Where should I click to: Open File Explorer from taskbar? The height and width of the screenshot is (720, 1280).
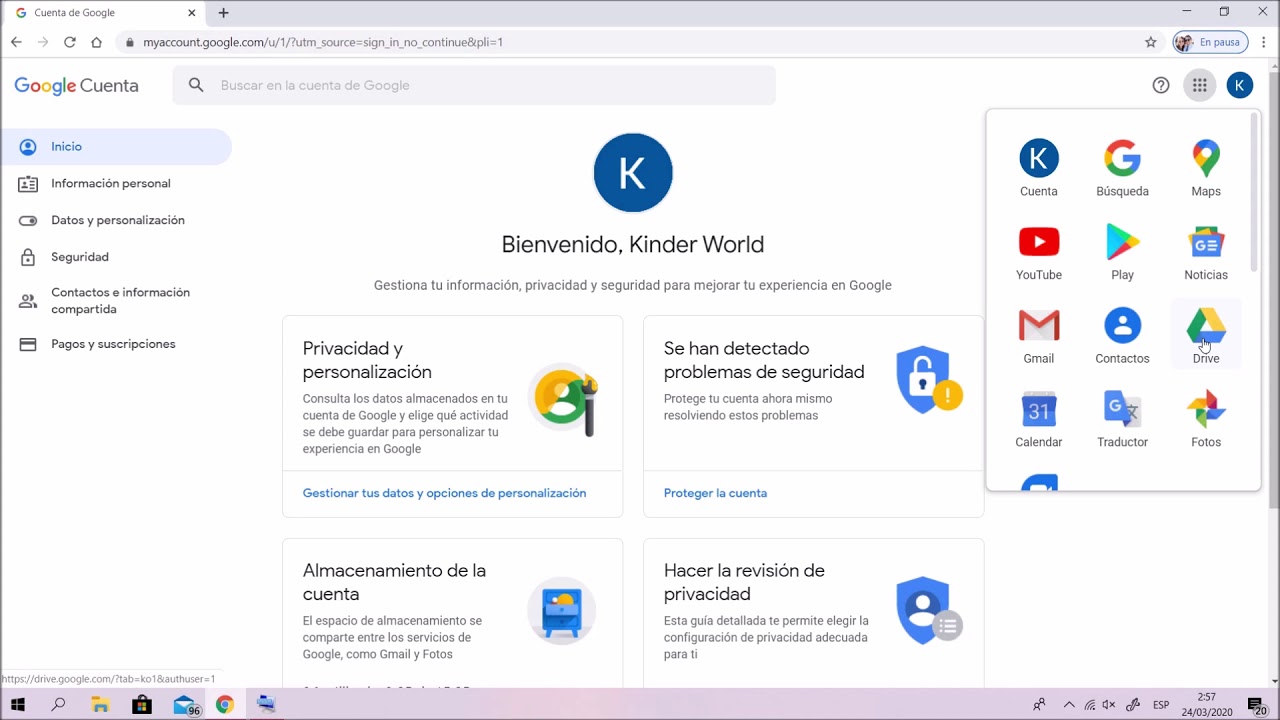point(100,704)
